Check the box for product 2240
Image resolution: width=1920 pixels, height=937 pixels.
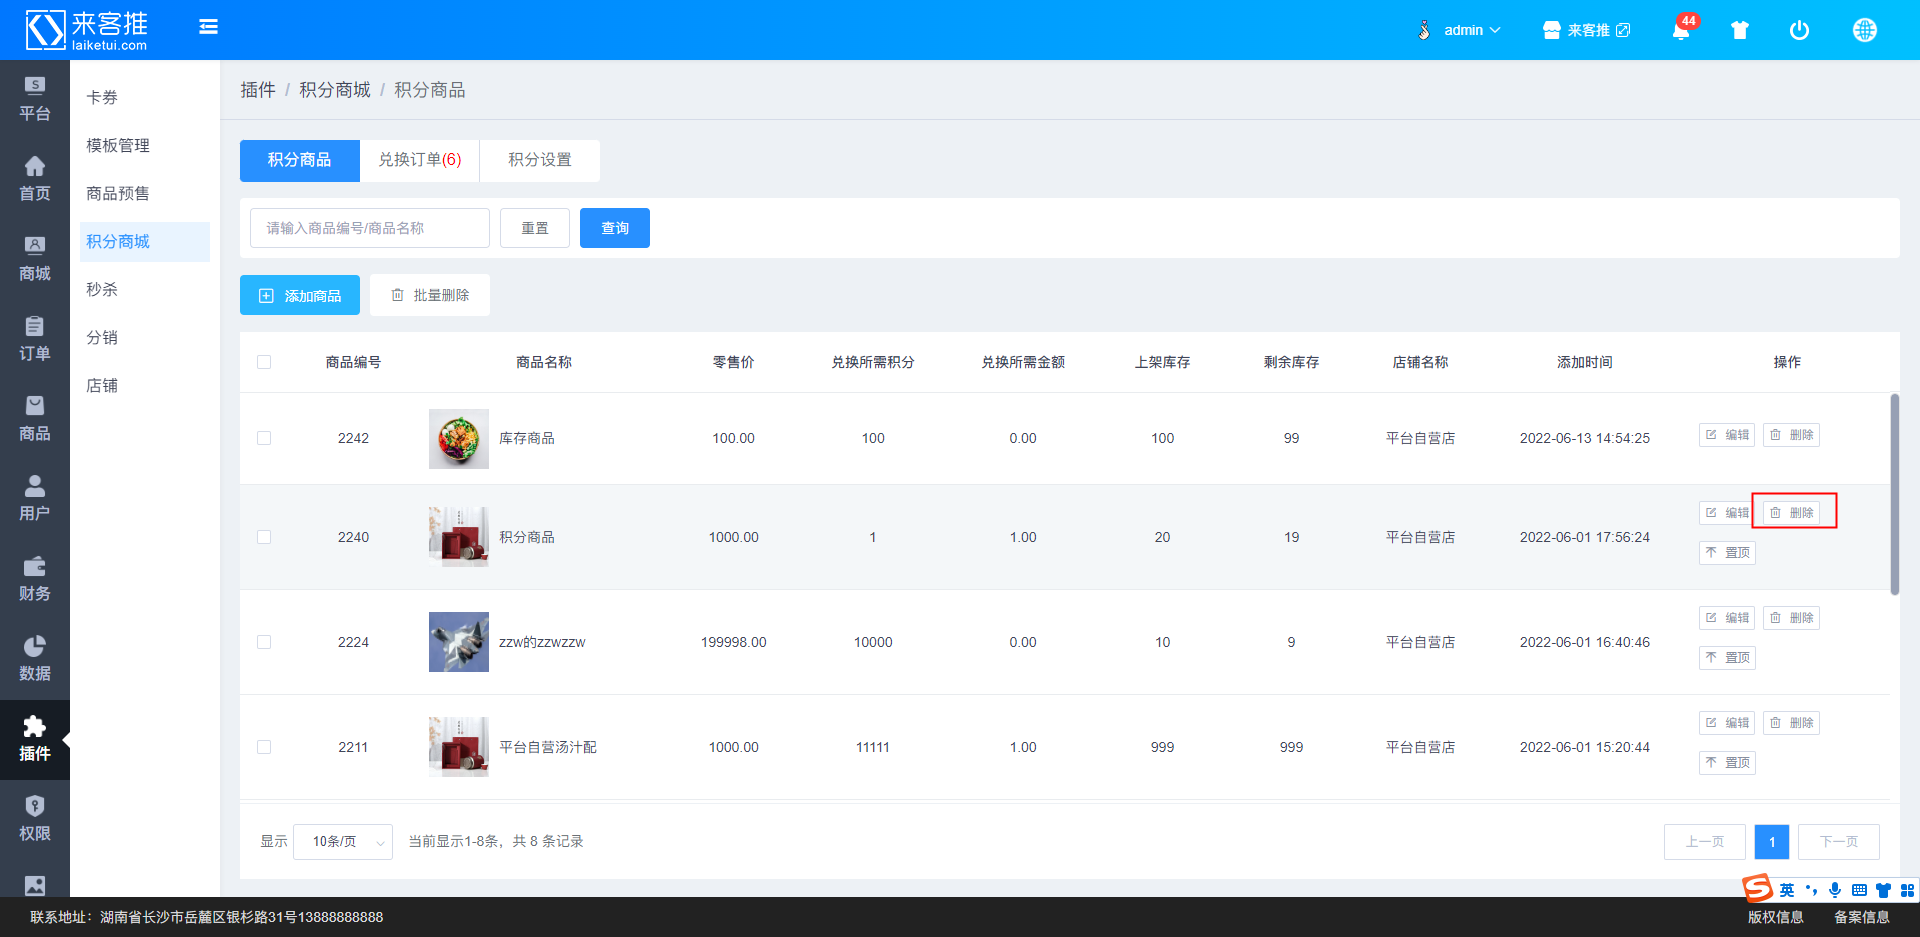pos(264,537)
